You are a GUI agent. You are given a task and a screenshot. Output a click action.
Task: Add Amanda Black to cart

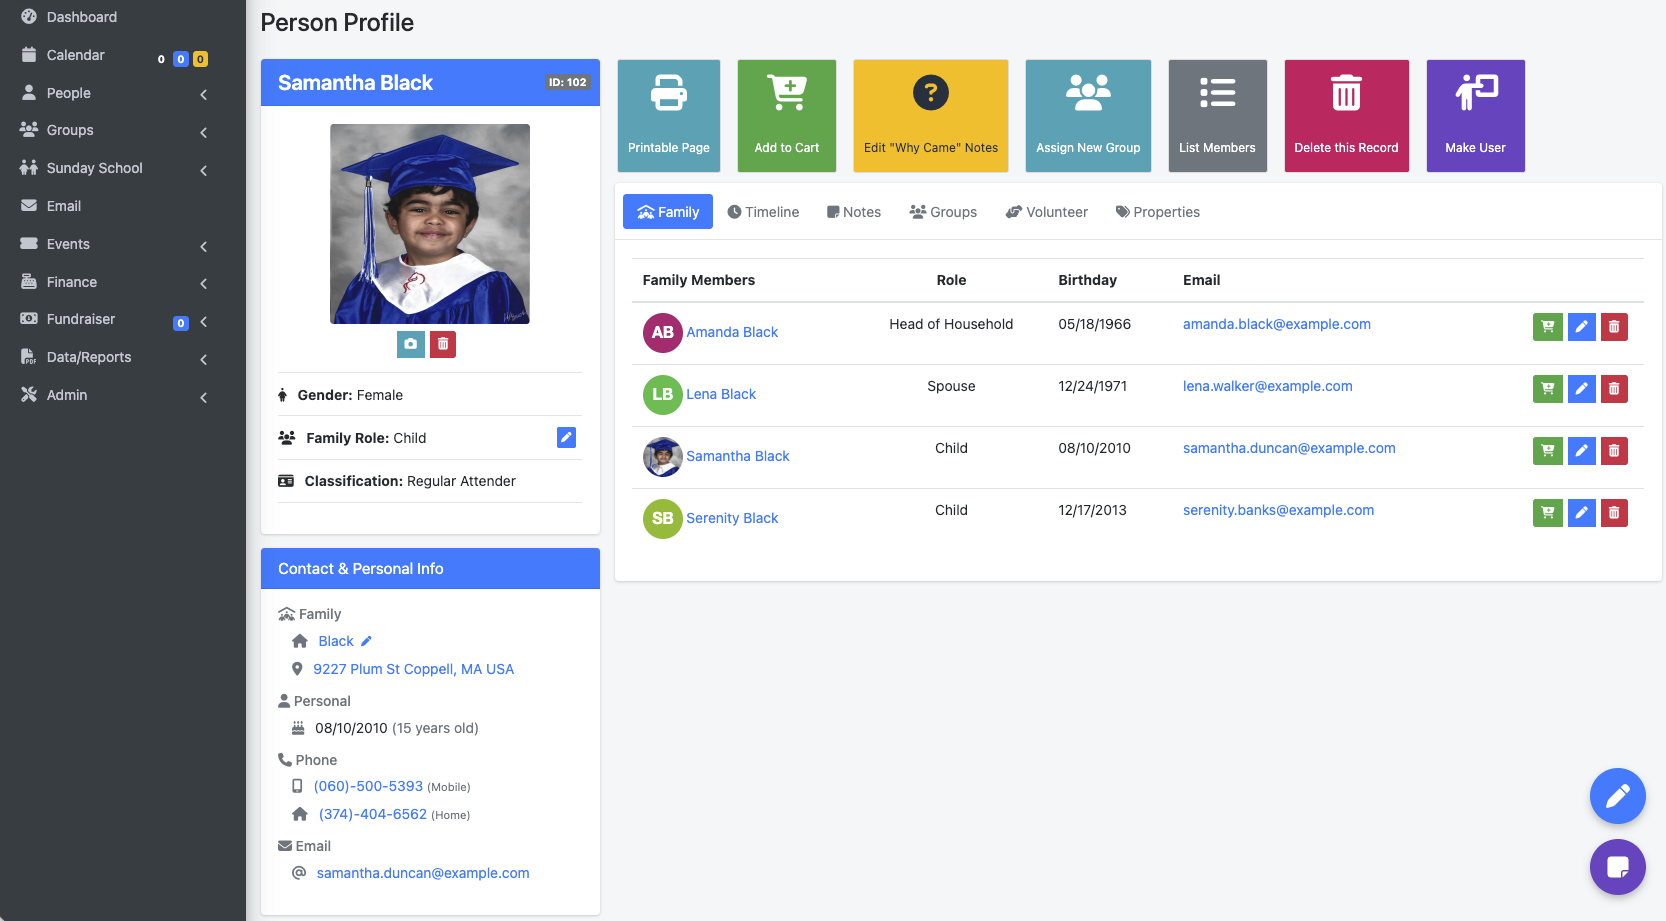(1547, 327)
